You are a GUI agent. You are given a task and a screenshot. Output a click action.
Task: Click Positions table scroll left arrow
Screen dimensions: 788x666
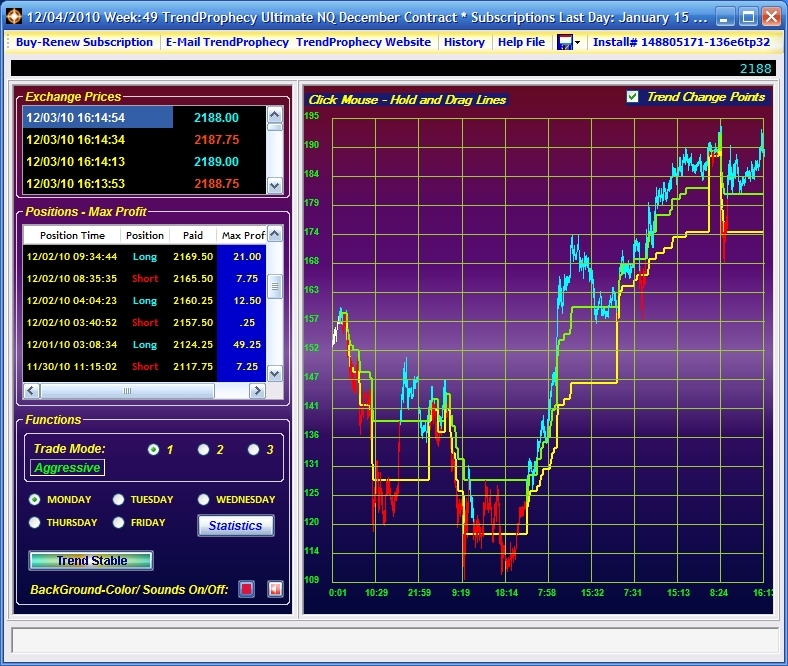[31, 391]
